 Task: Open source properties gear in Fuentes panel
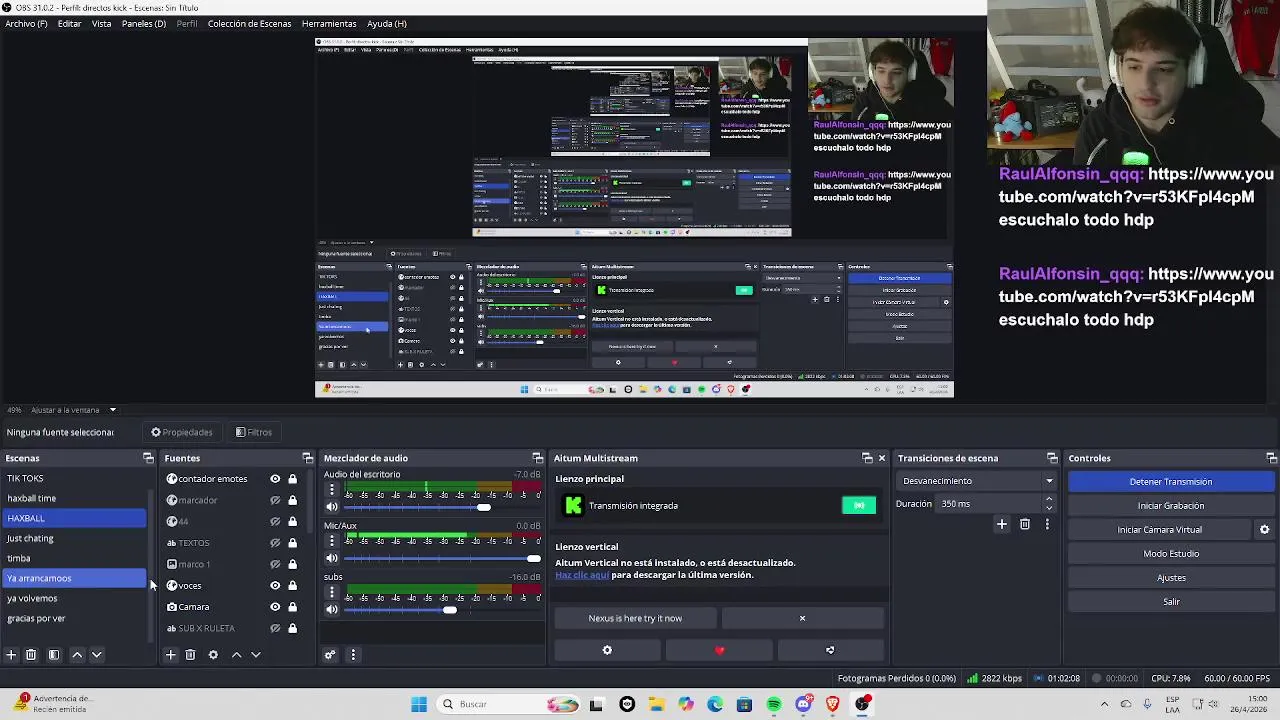(213, 655)
